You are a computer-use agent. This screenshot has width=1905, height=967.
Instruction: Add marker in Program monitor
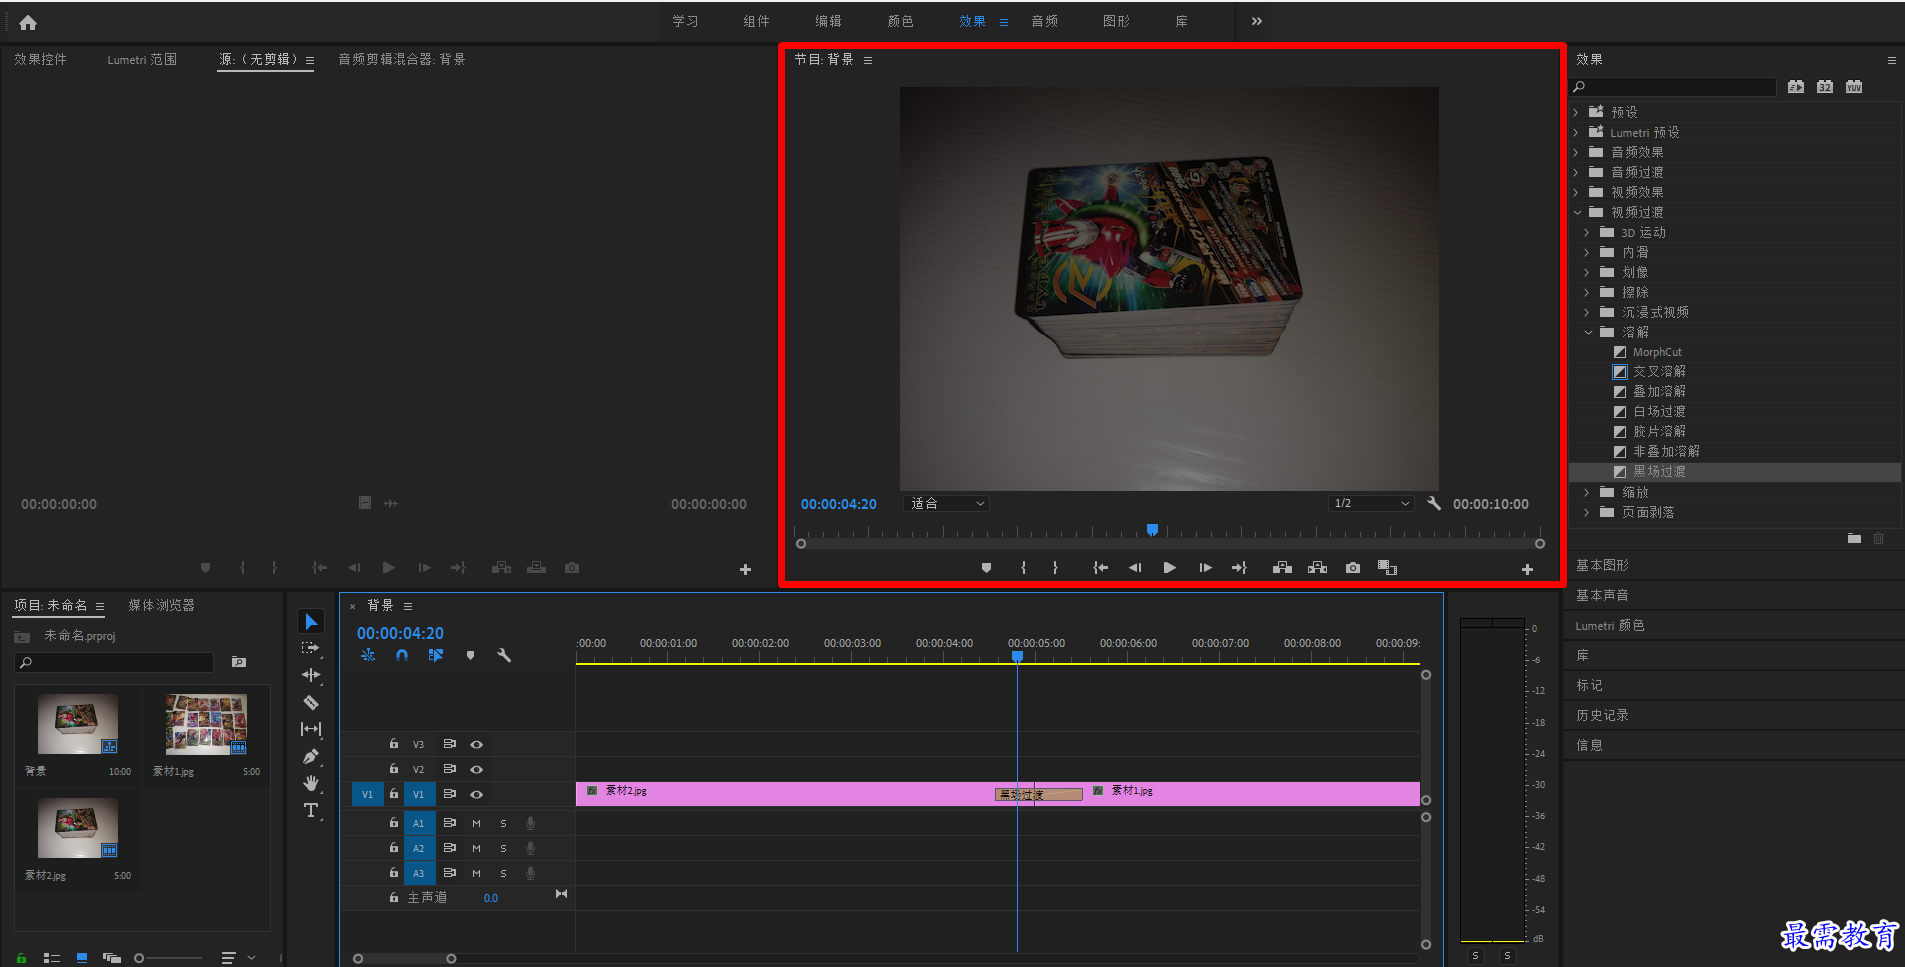pos(986,568)
